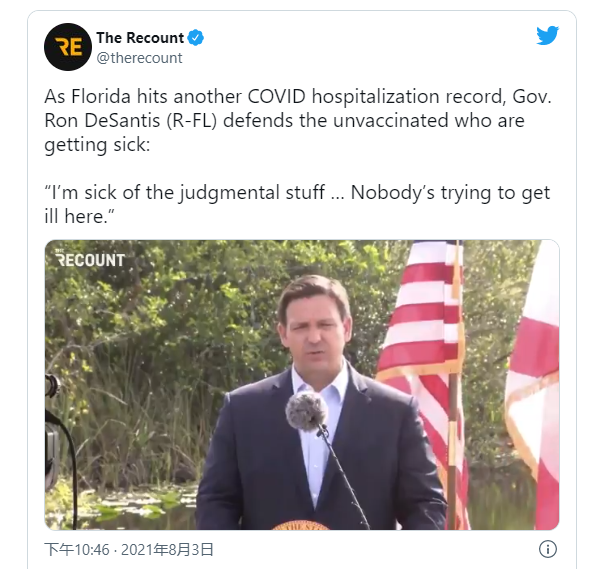Click the Florida flag at the video's right edge

coord(533,383)
